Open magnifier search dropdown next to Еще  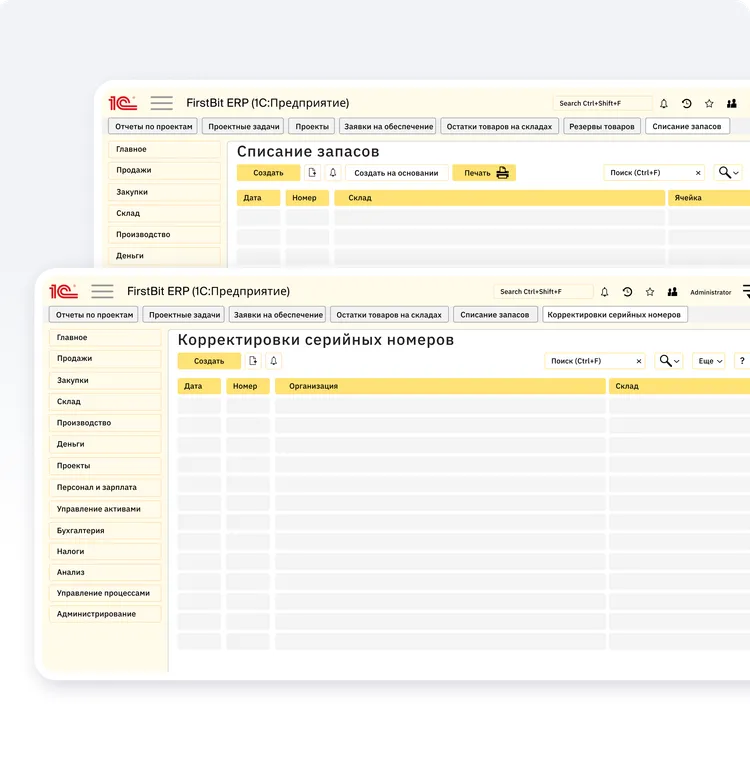coord(669,361)
